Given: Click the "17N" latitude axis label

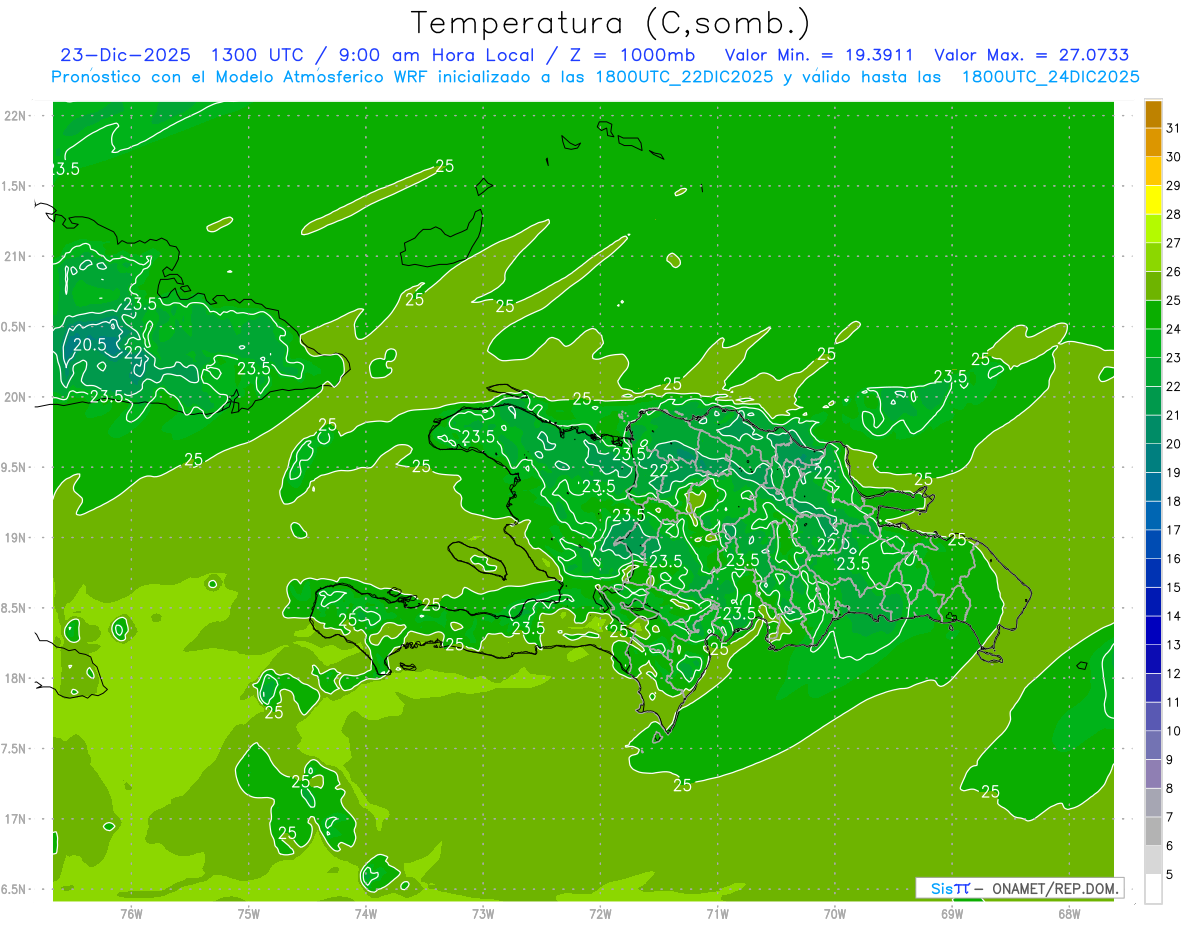Looking at the screenshot, I should pyautogui.click(x=15, y=819).
